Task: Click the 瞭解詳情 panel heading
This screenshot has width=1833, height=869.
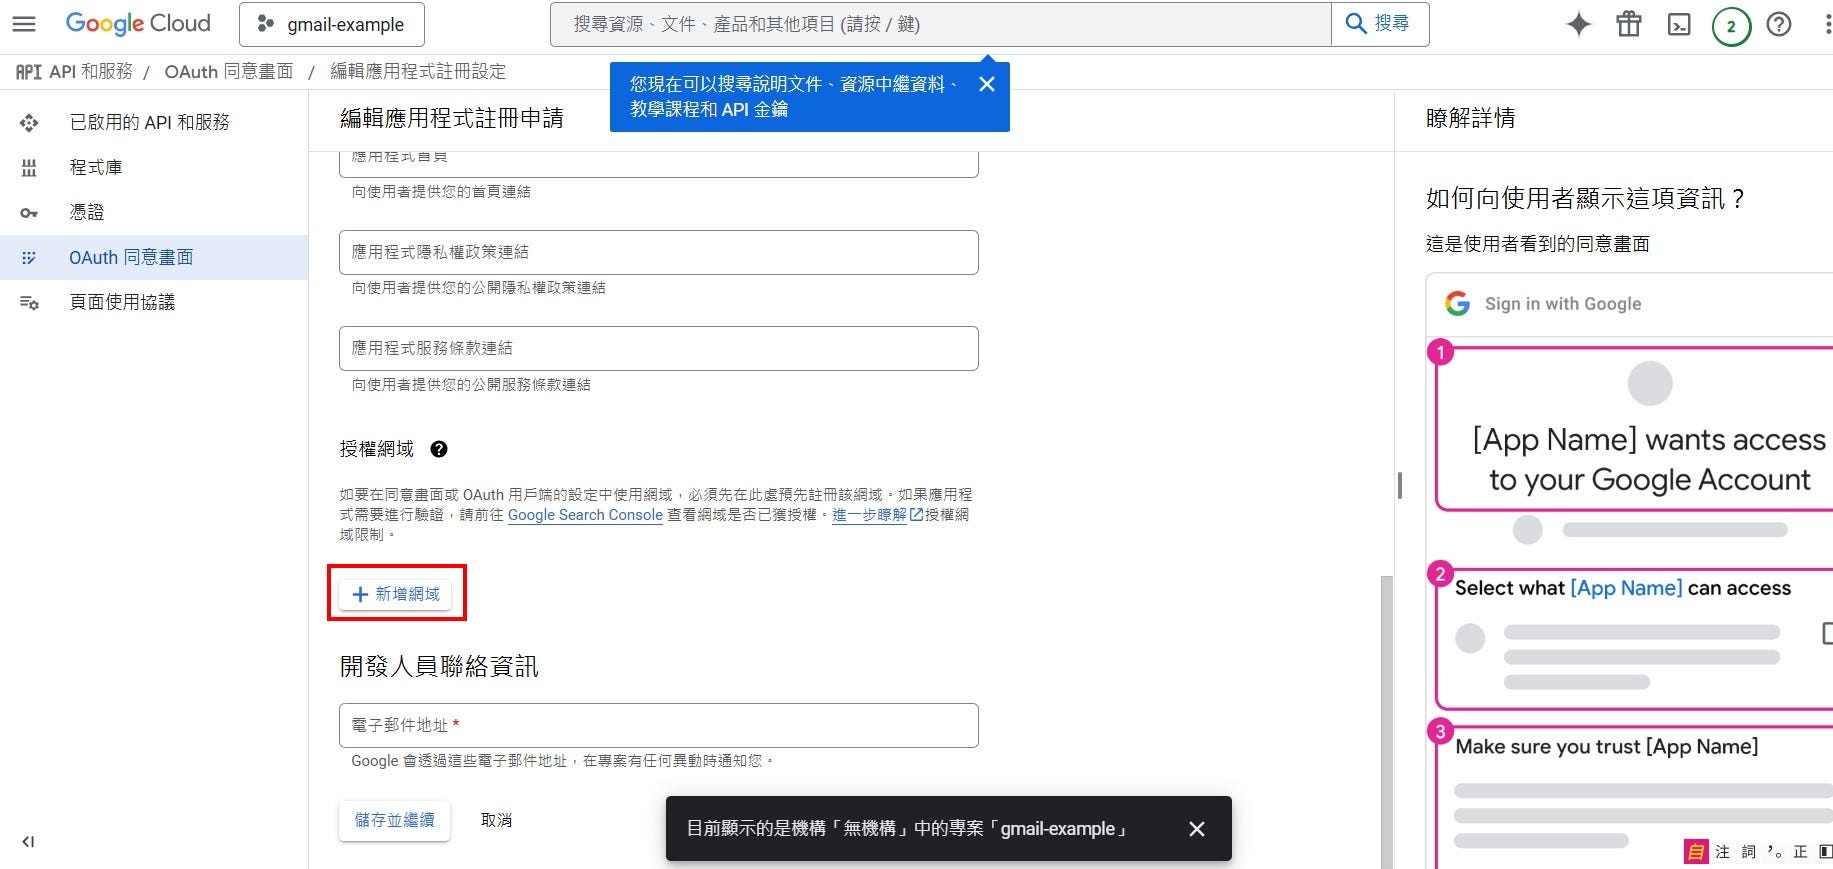Action: (1470, 118)
